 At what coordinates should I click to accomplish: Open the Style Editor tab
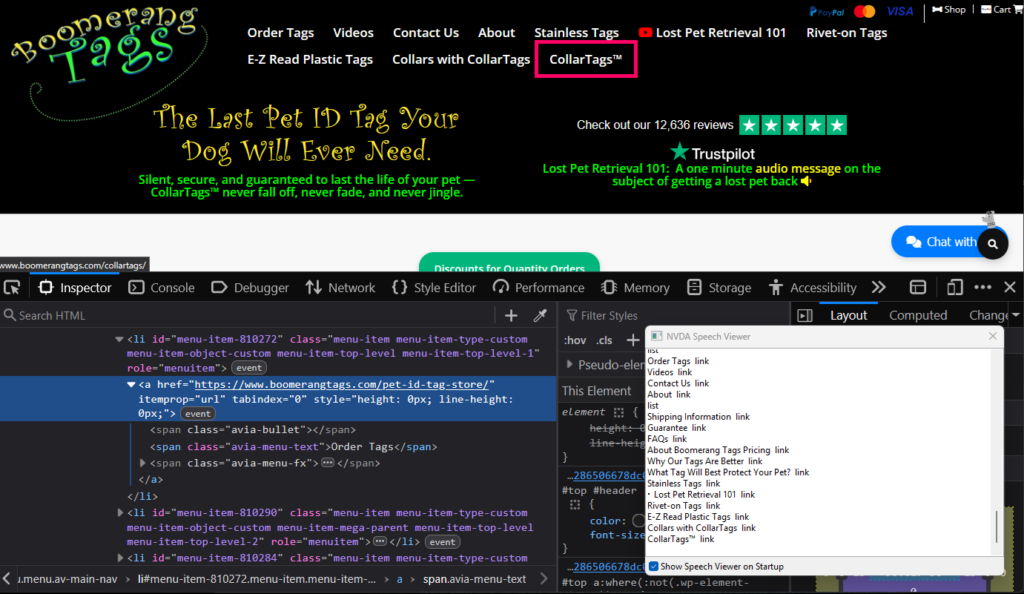(x=434, y=288)
